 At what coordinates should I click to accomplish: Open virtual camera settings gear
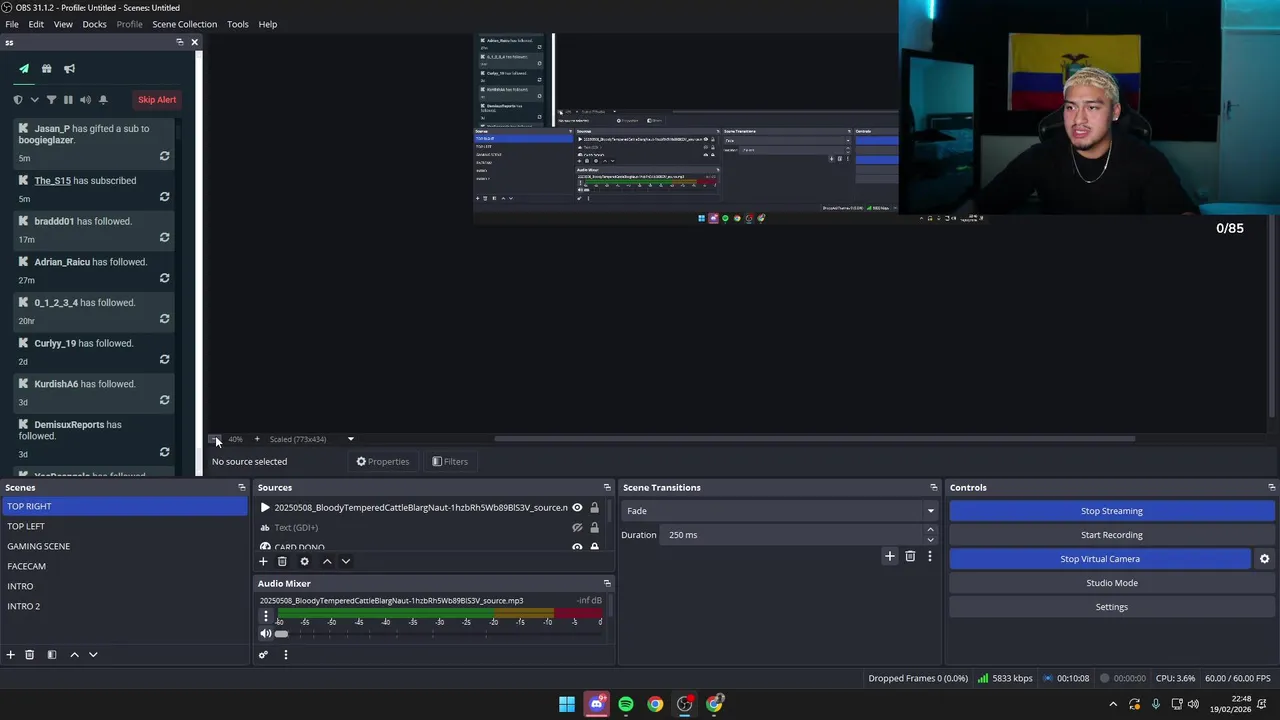[x=1264, y=559]
